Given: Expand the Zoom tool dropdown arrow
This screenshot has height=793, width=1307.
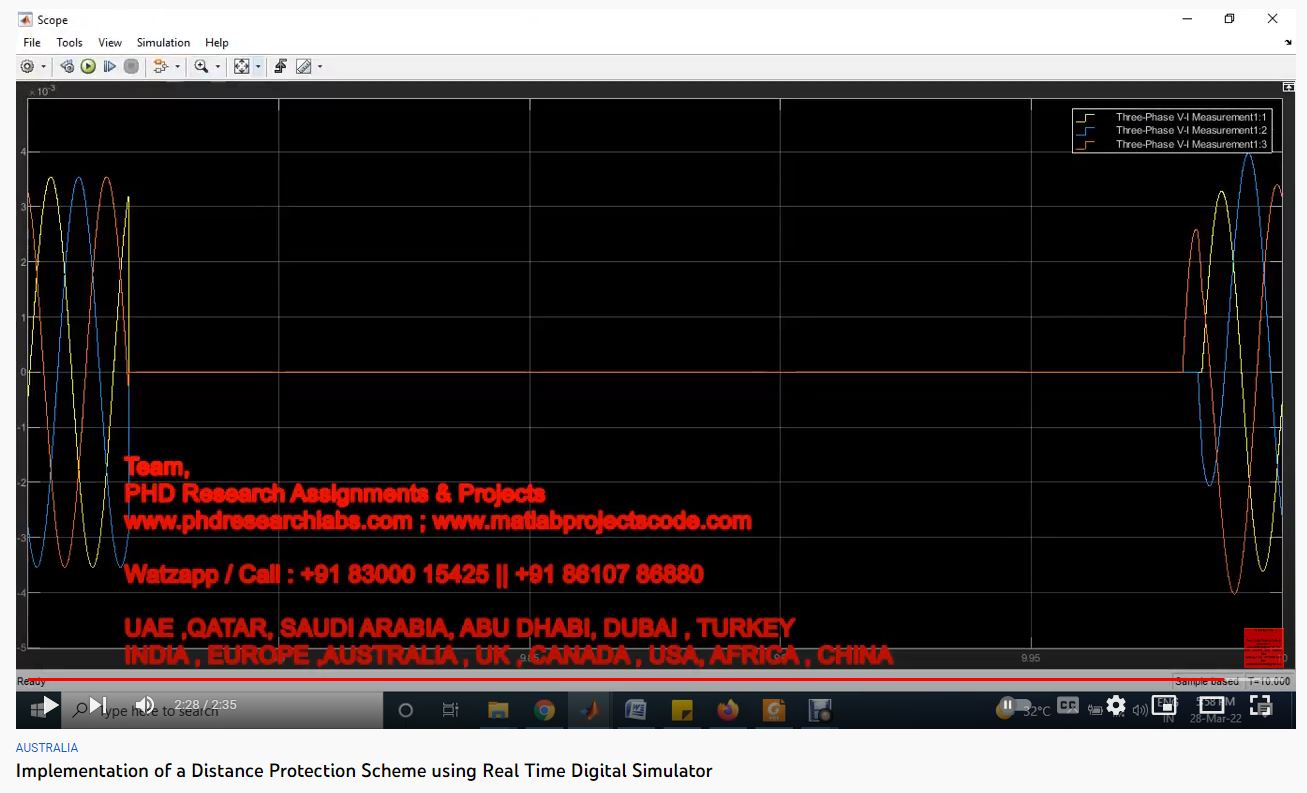Looking at the screenshot, I should (x=217, y=67).
